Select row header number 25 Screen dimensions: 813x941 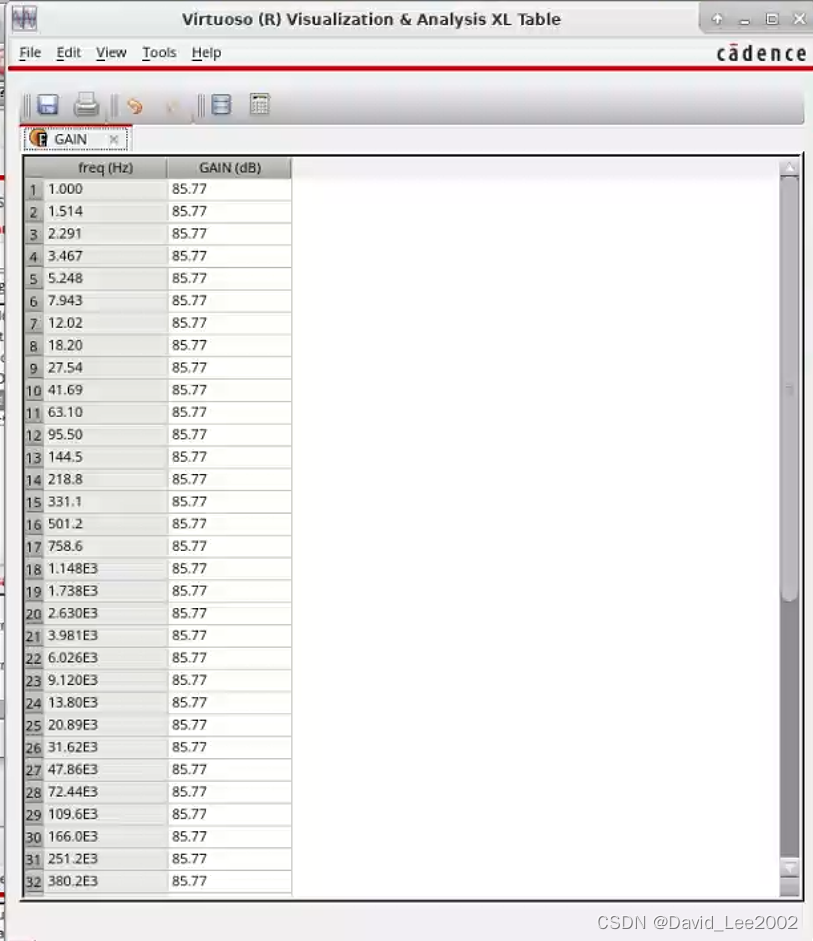[34, 726]
